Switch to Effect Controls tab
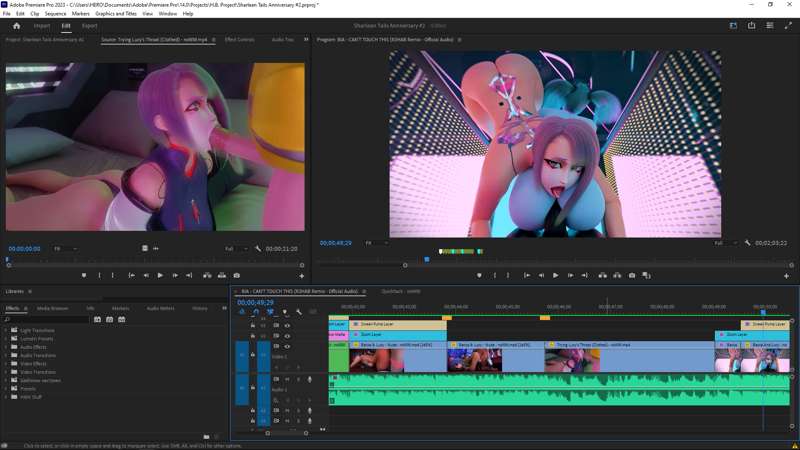Image resolution: width=800 pixels, height=450 pixels. [x=239, y=39]
